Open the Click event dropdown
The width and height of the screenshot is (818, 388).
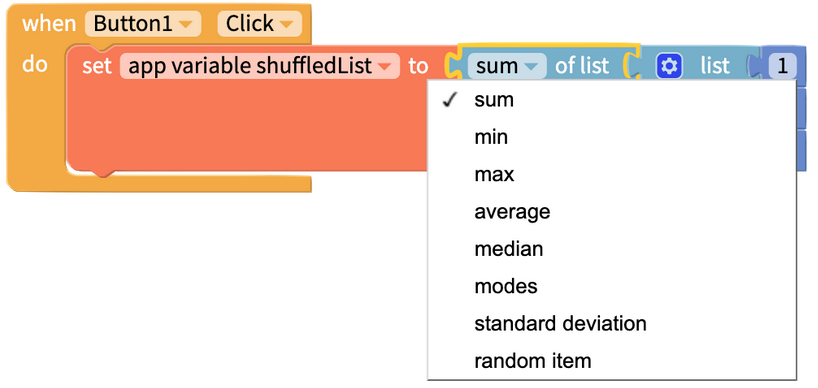pos(259,24)
